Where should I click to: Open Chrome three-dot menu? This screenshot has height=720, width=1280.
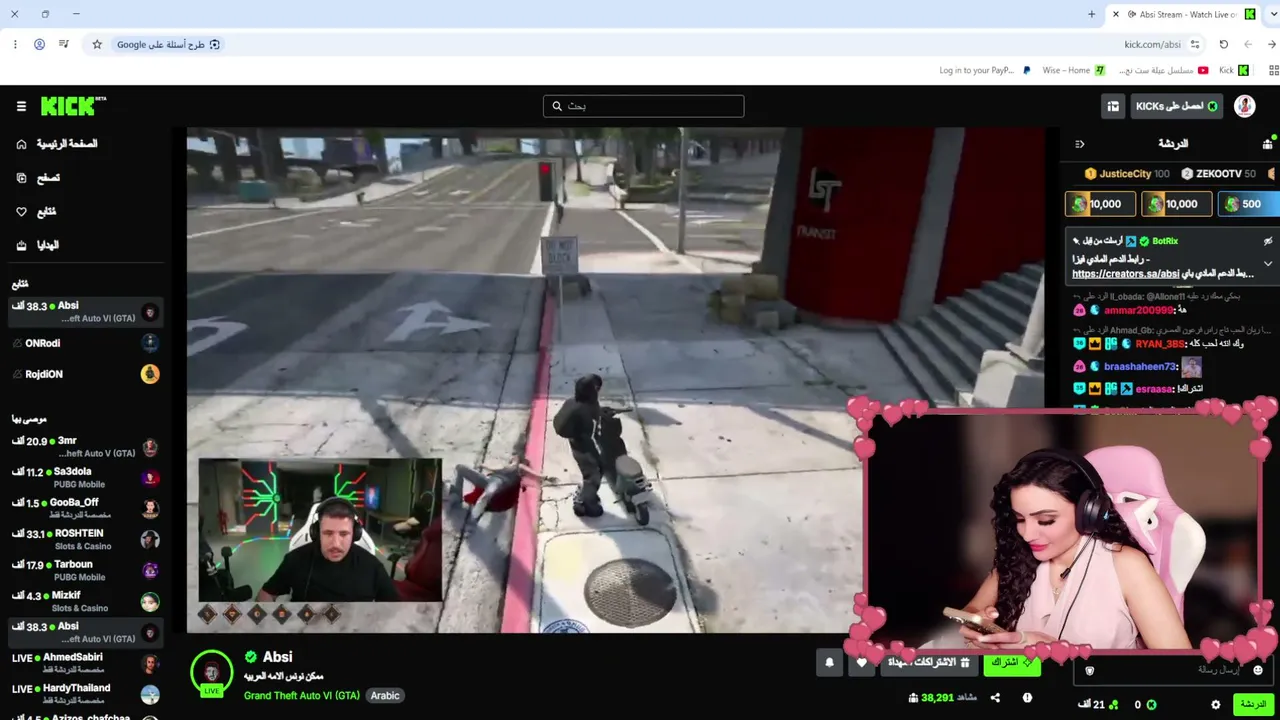[x=15, y=44]
